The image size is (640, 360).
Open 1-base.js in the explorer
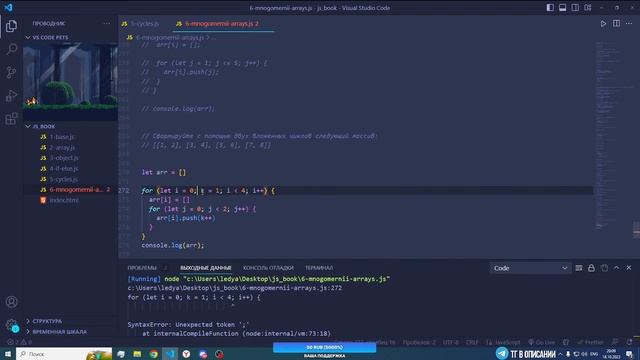coord(61,137)
